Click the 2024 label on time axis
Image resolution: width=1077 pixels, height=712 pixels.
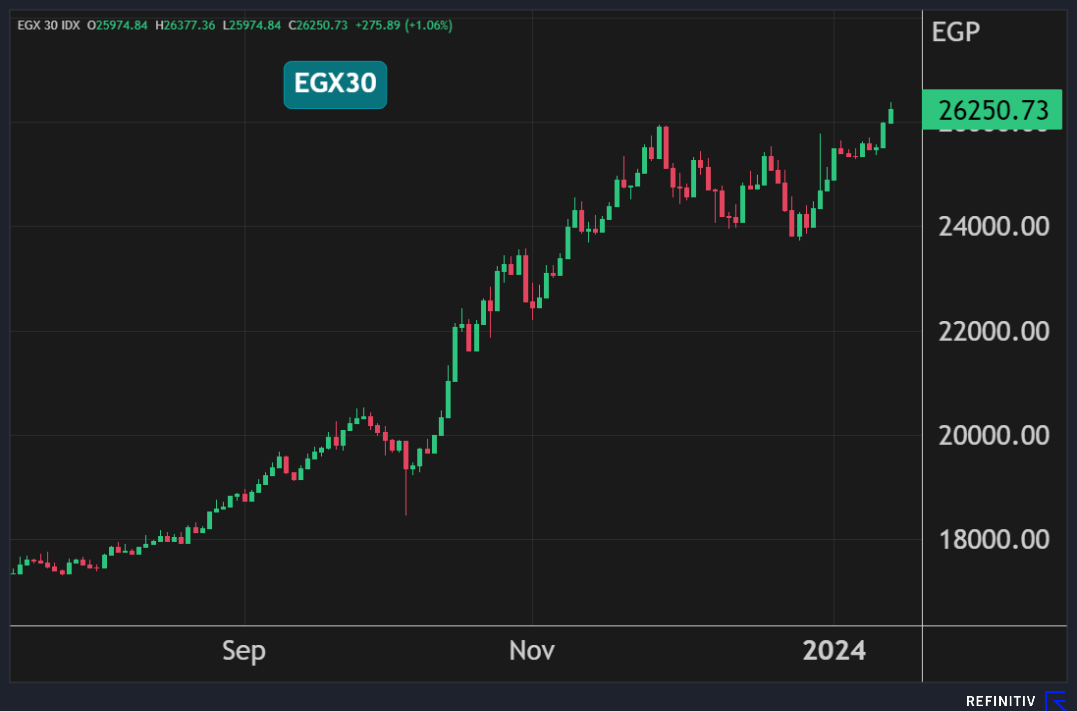tap(835, 652)
